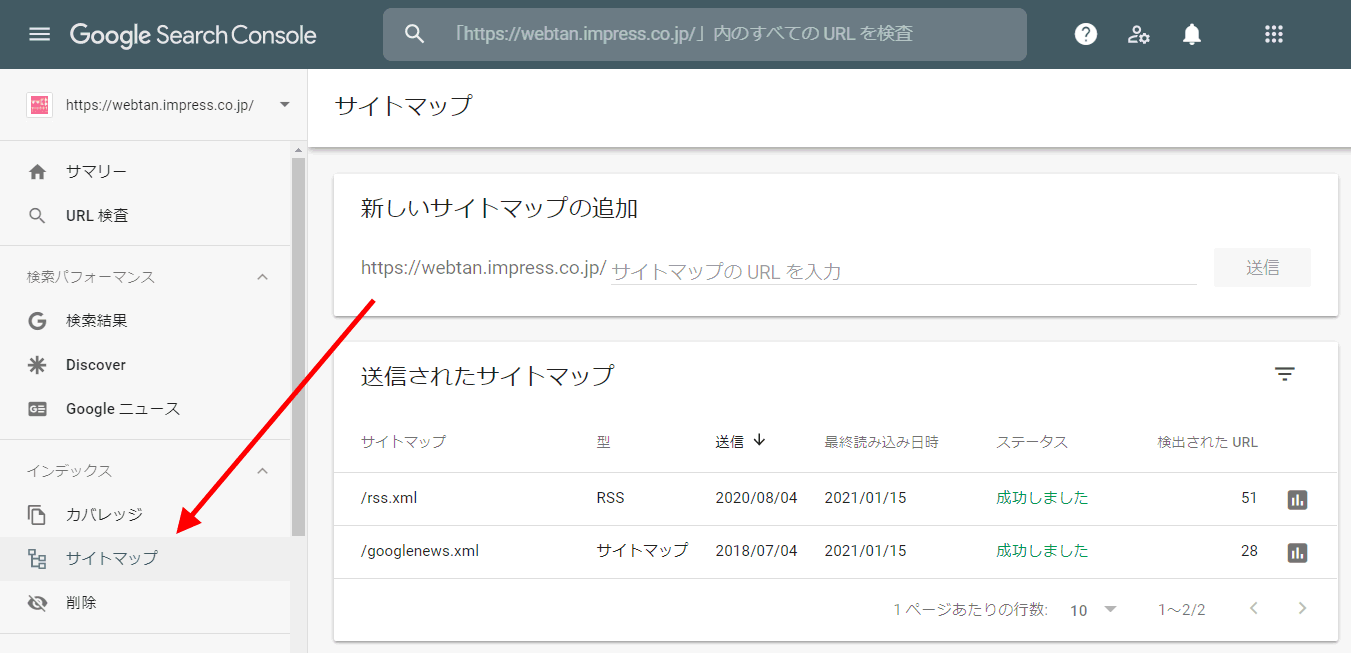
Task: Click the サイトマップ type cell for /googlenews.xml
Action: 642,551
